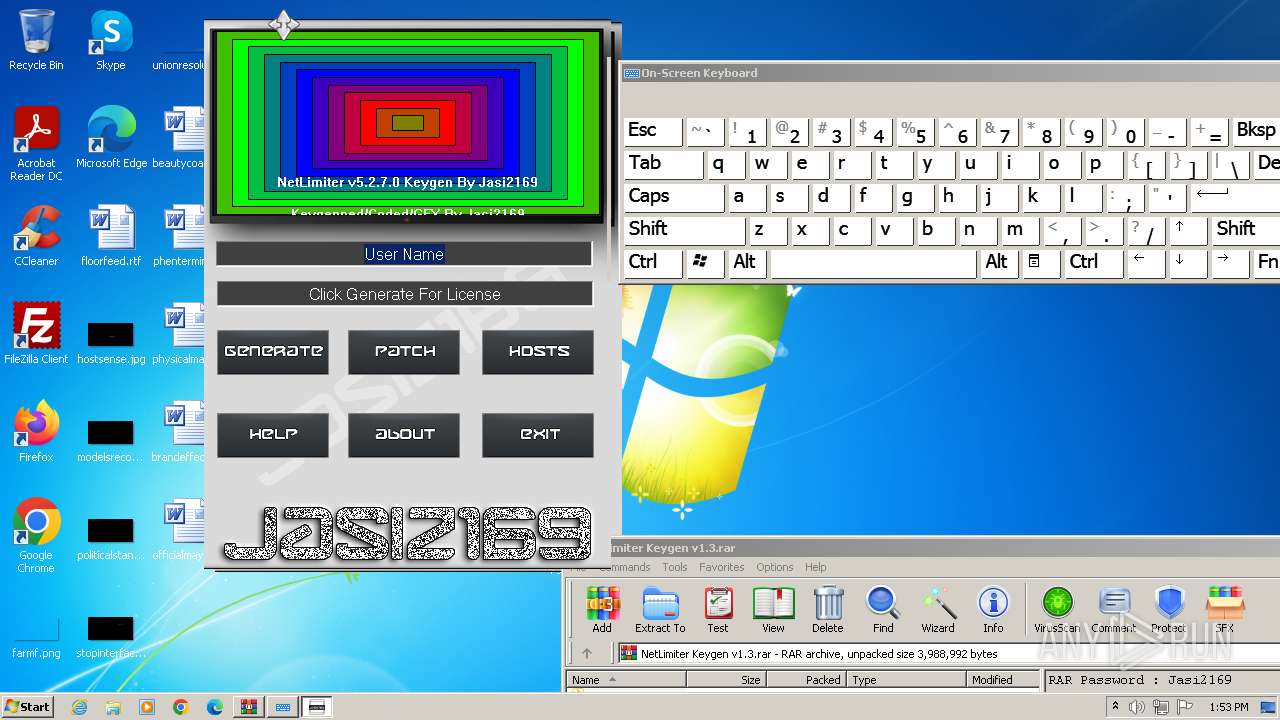
Task: Click clock showing 1:53 PM
Action: coord(1228,707)
